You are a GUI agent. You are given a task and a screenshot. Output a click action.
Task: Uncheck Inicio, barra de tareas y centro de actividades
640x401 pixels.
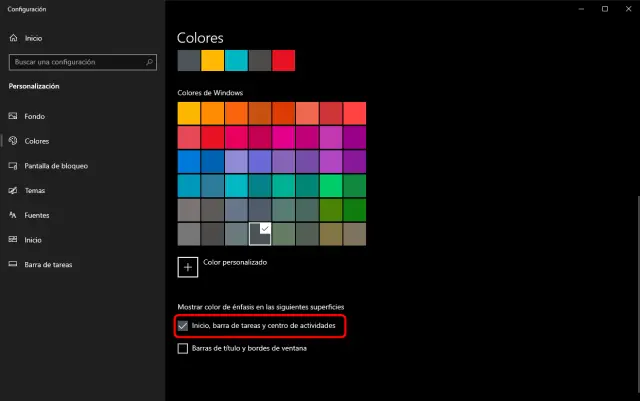tap(183, 326)
